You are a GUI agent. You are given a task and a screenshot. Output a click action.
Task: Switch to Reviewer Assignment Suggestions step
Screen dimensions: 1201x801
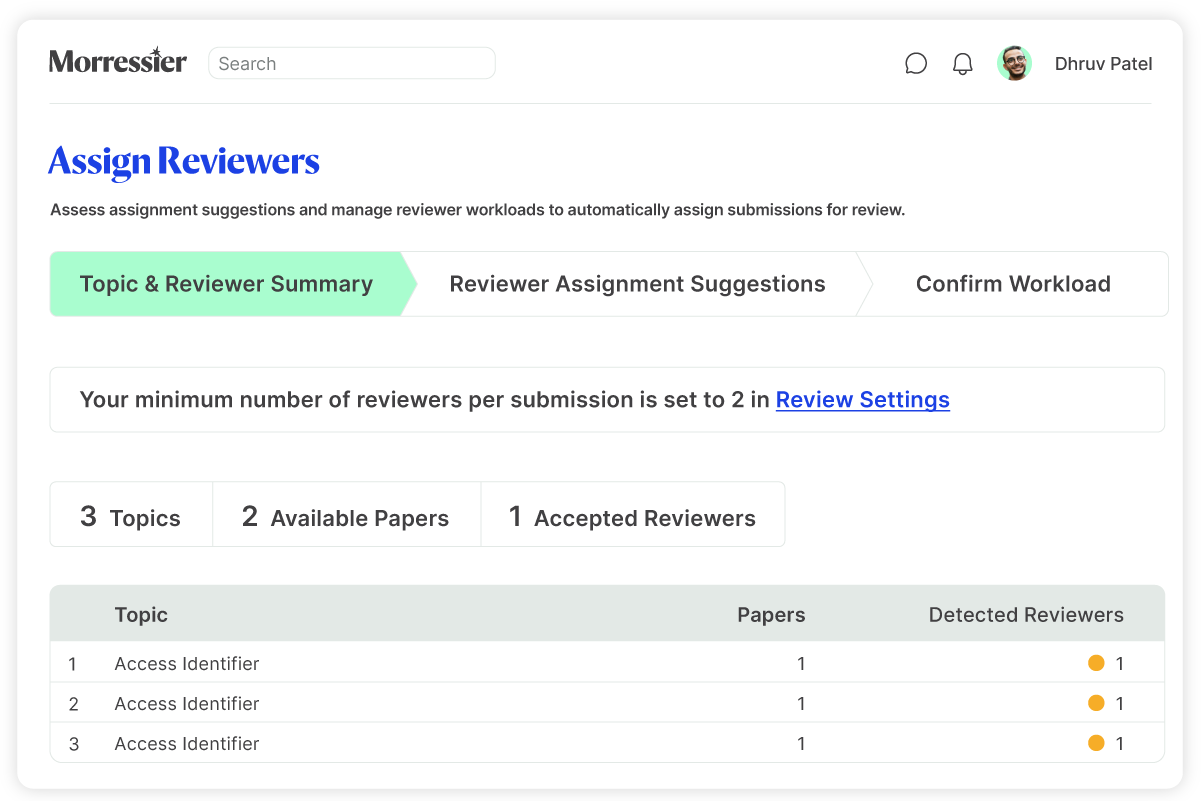point(637,284)
